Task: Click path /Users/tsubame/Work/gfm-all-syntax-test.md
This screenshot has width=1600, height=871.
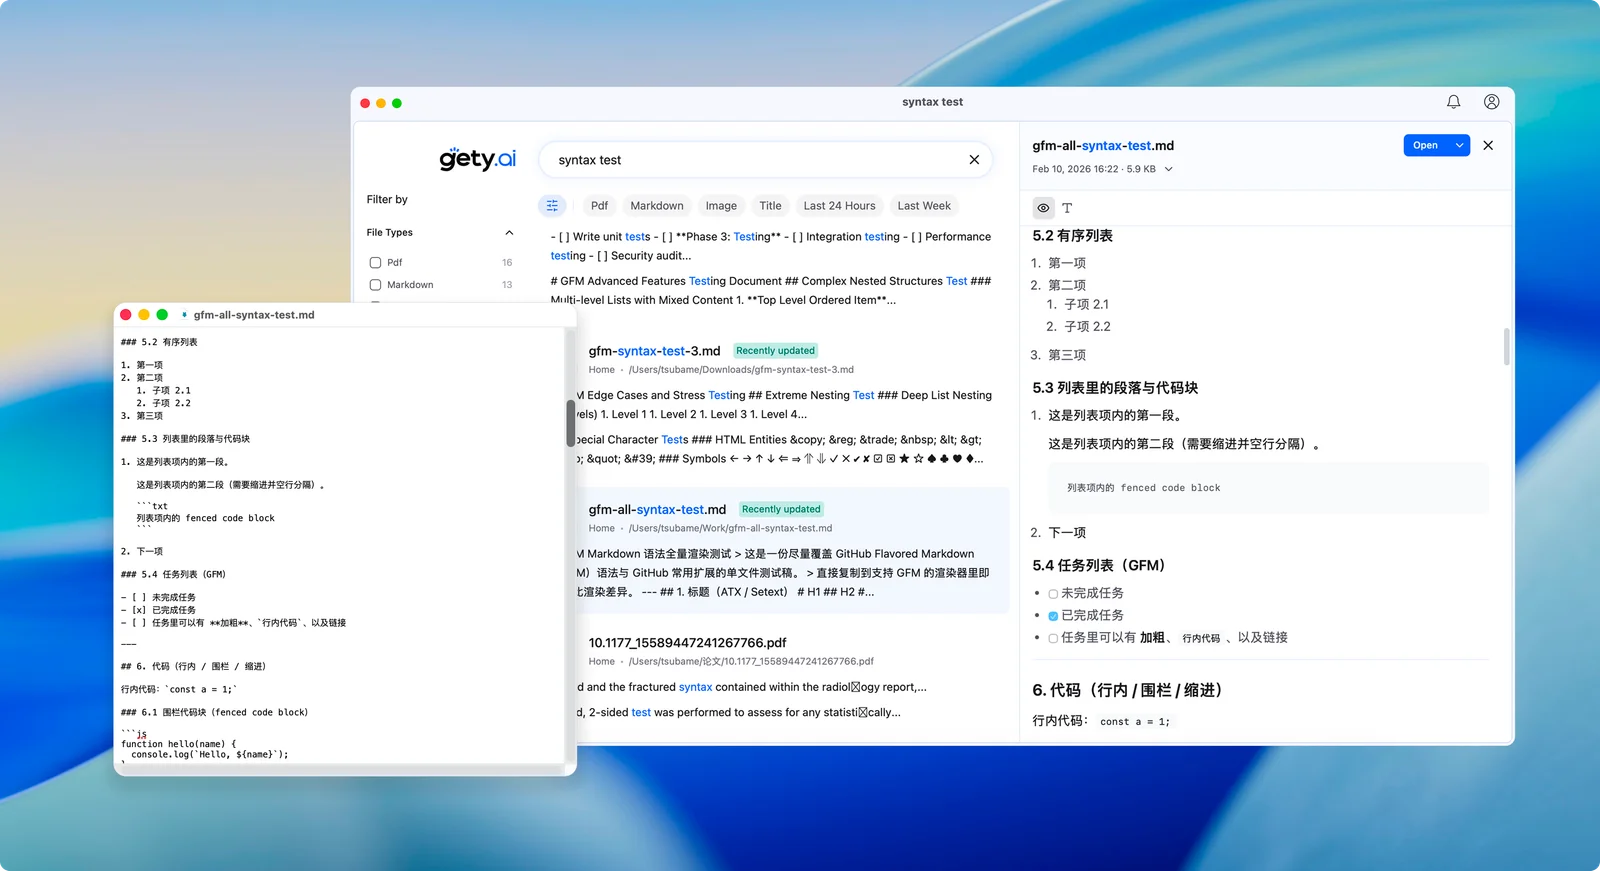Action: point(730,529)
